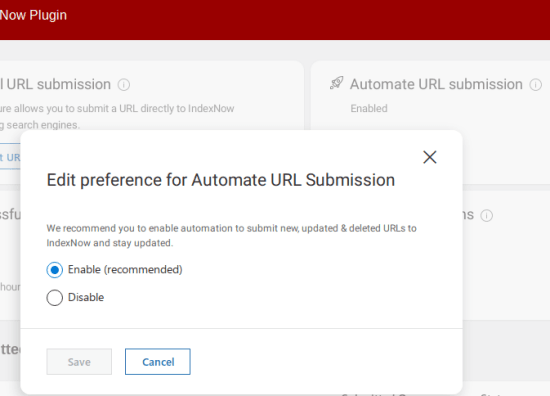Select the Disable radio button
The width and height of the screenshot is (550, 396).
click(x=54, y=297)
